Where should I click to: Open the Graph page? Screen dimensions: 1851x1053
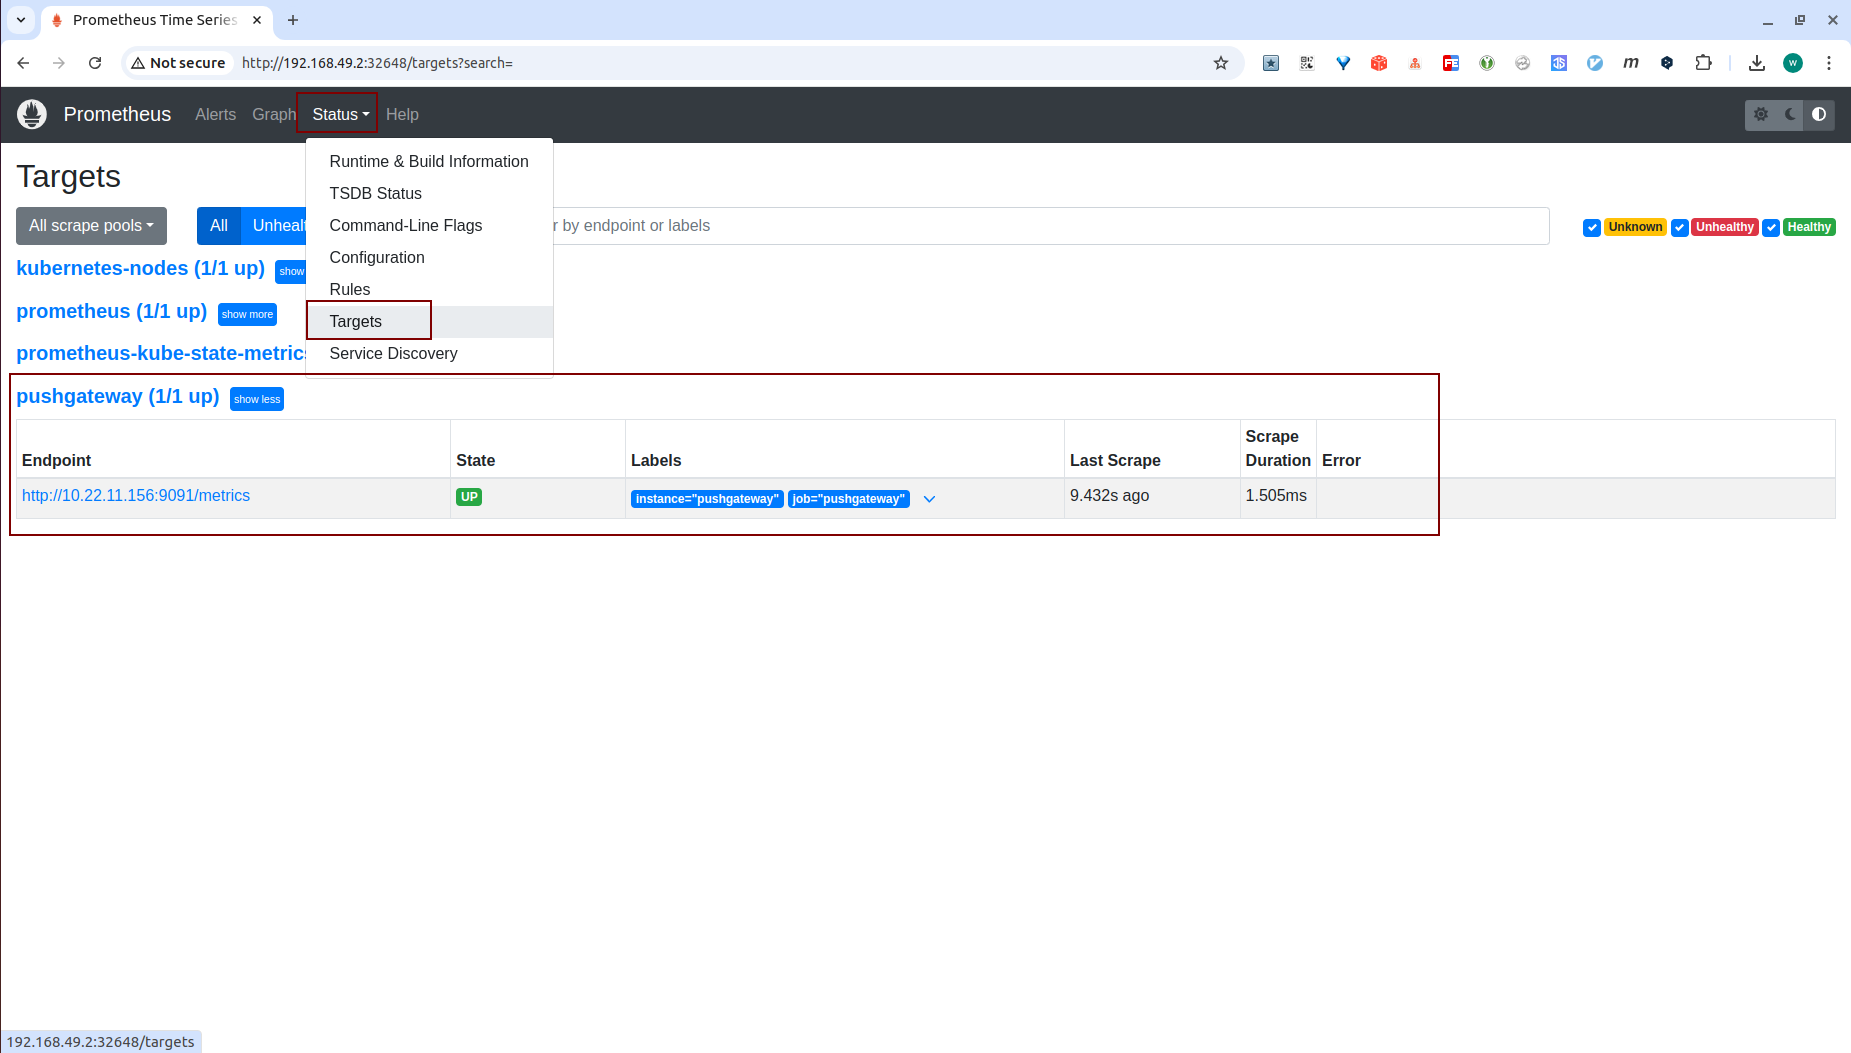pyautogui.click(x=273, y=114)
